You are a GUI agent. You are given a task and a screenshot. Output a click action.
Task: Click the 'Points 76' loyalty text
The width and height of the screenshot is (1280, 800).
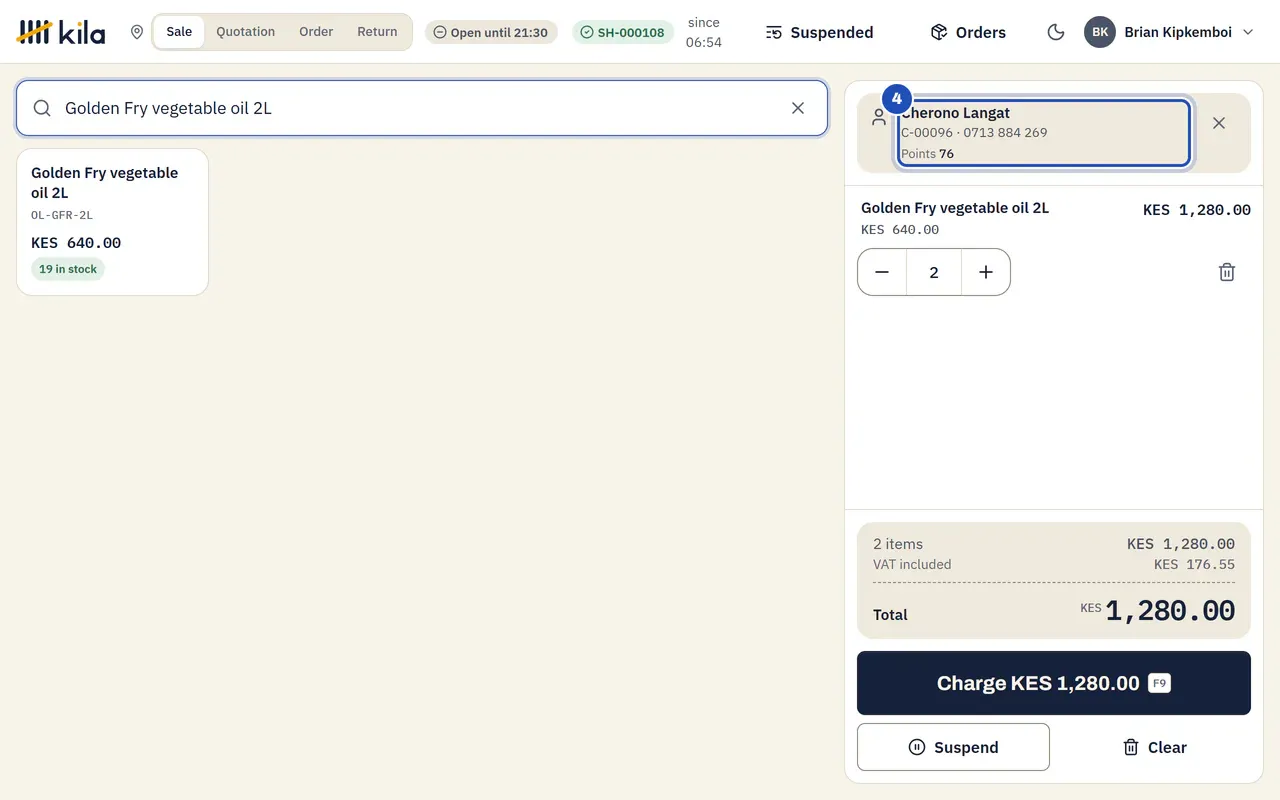click(x=927, y=154)
